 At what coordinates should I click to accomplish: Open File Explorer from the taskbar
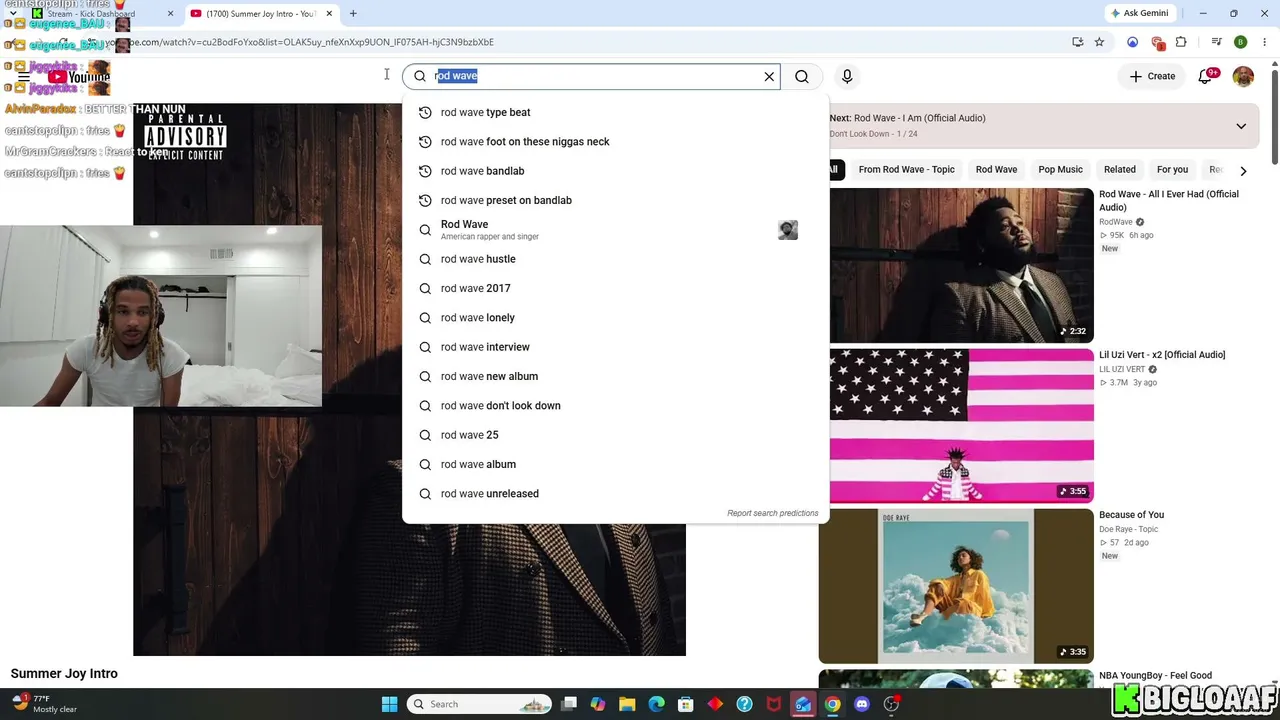(x=627, y=704)
